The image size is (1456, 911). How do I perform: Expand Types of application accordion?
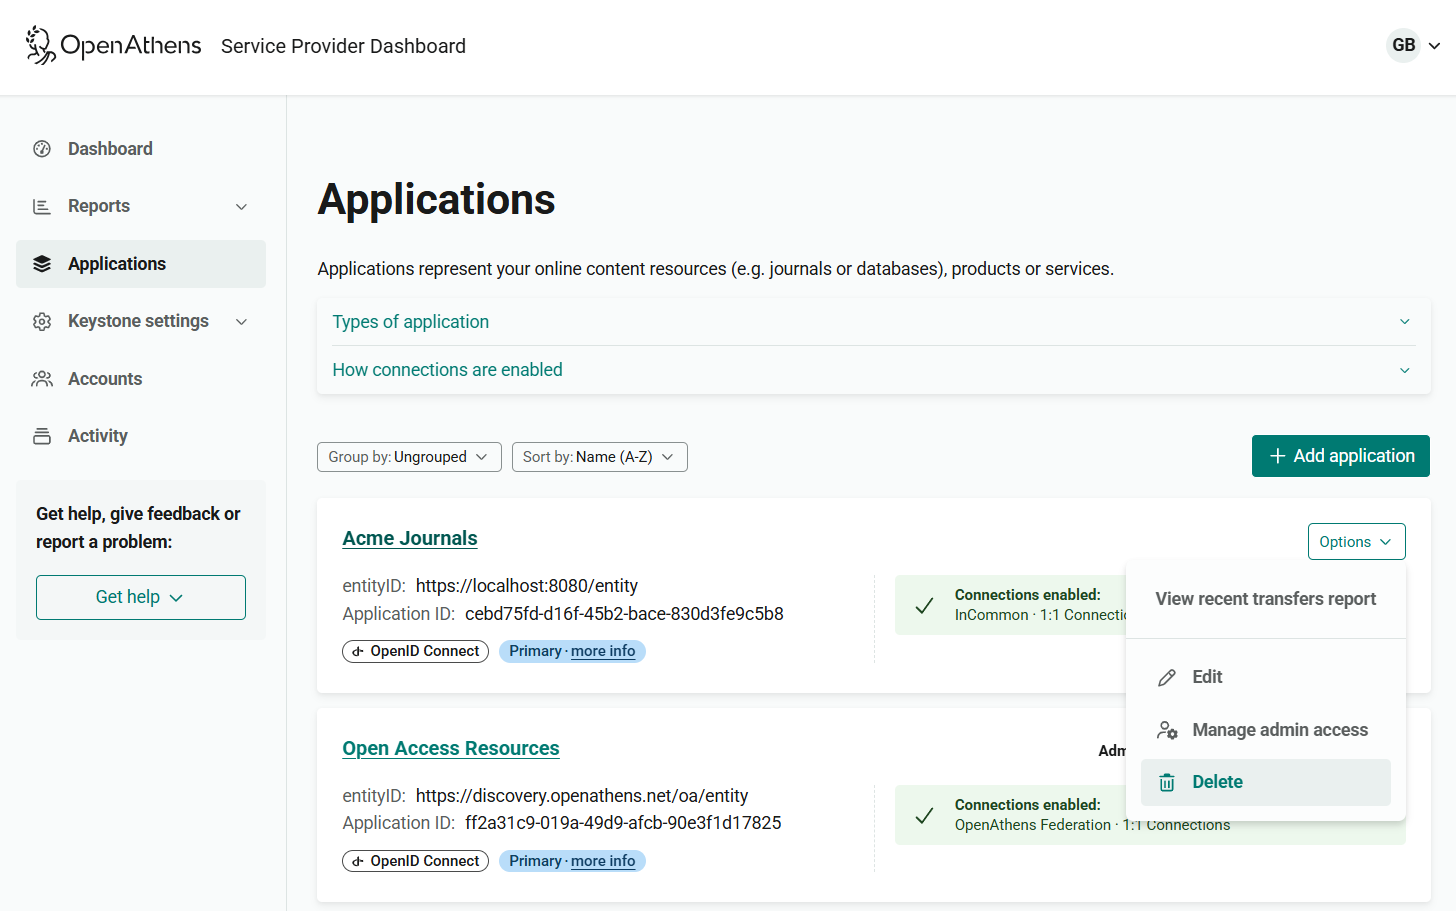tap(873, 322)
